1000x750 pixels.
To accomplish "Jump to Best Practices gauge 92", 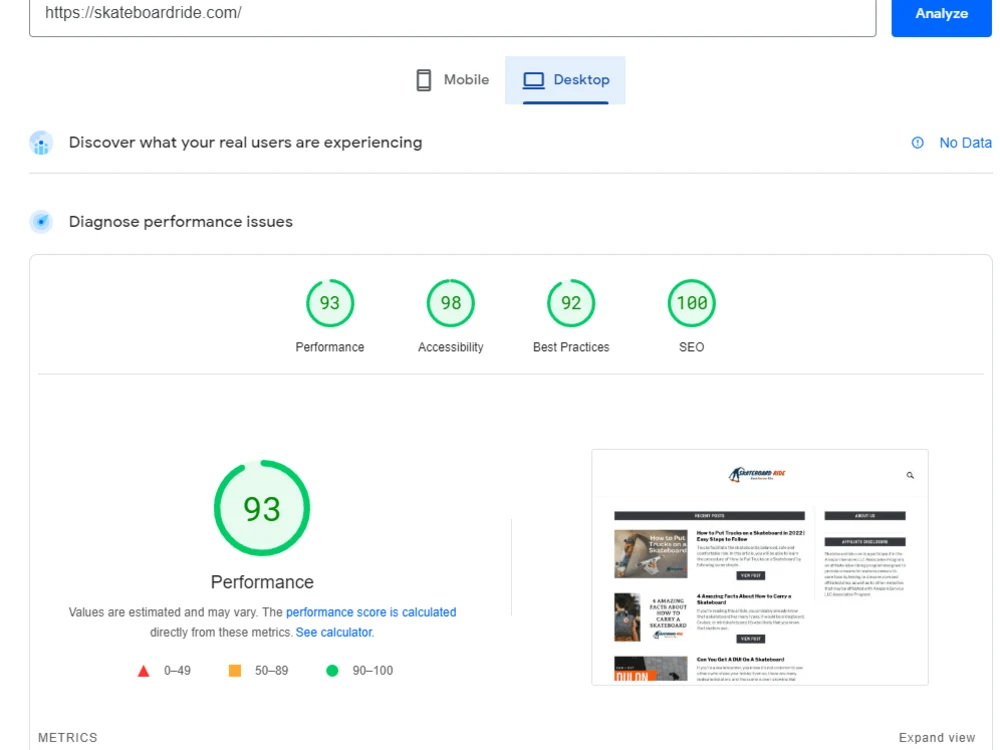I will [x=571, y=303].
